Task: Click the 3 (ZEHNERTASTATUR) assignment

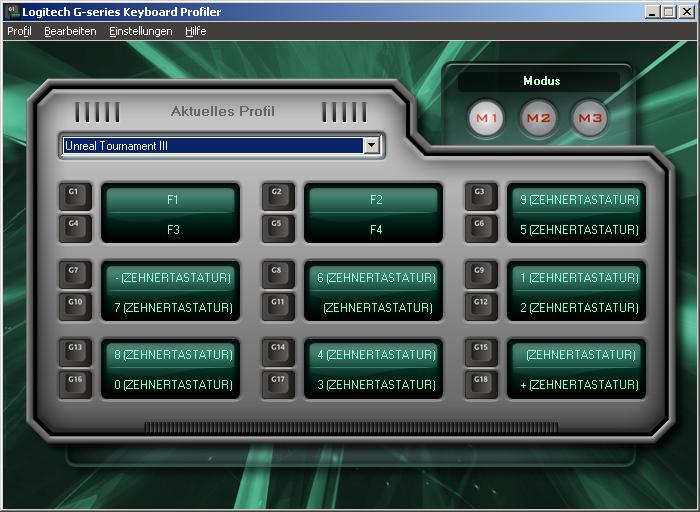Action: [x=374, y=384]
